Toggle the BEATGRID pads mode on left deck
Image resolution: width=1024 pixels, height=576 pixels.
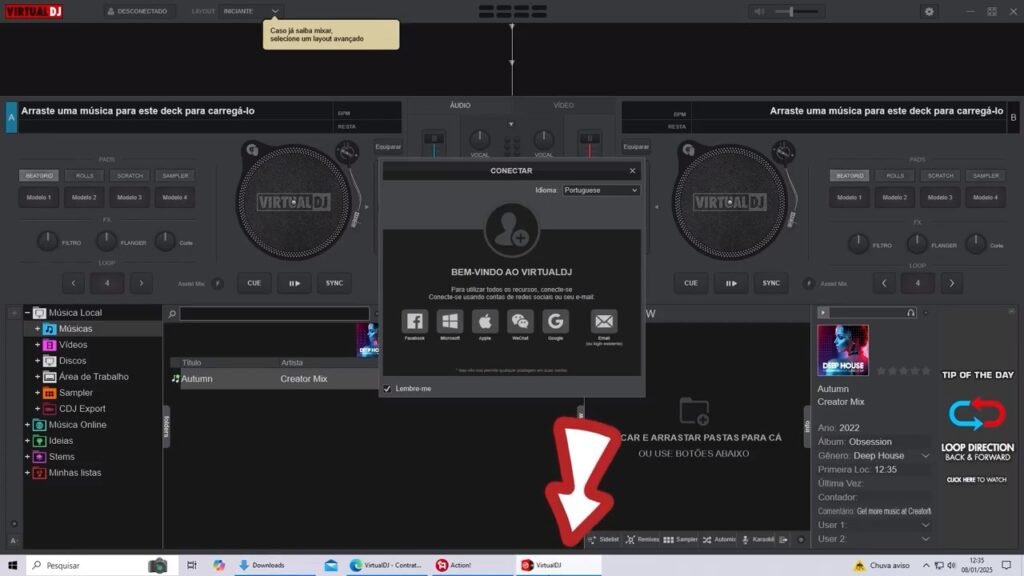39,176
